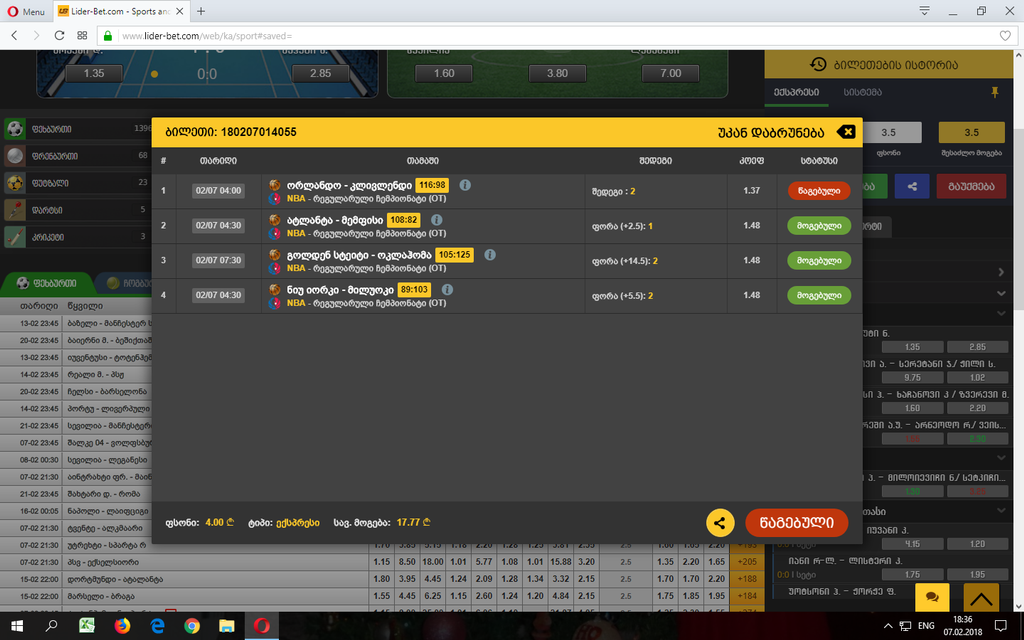Screen dimensions: 1024x640
Task: Jump to page top with up arrow
Action: click(x=981, y=597)
